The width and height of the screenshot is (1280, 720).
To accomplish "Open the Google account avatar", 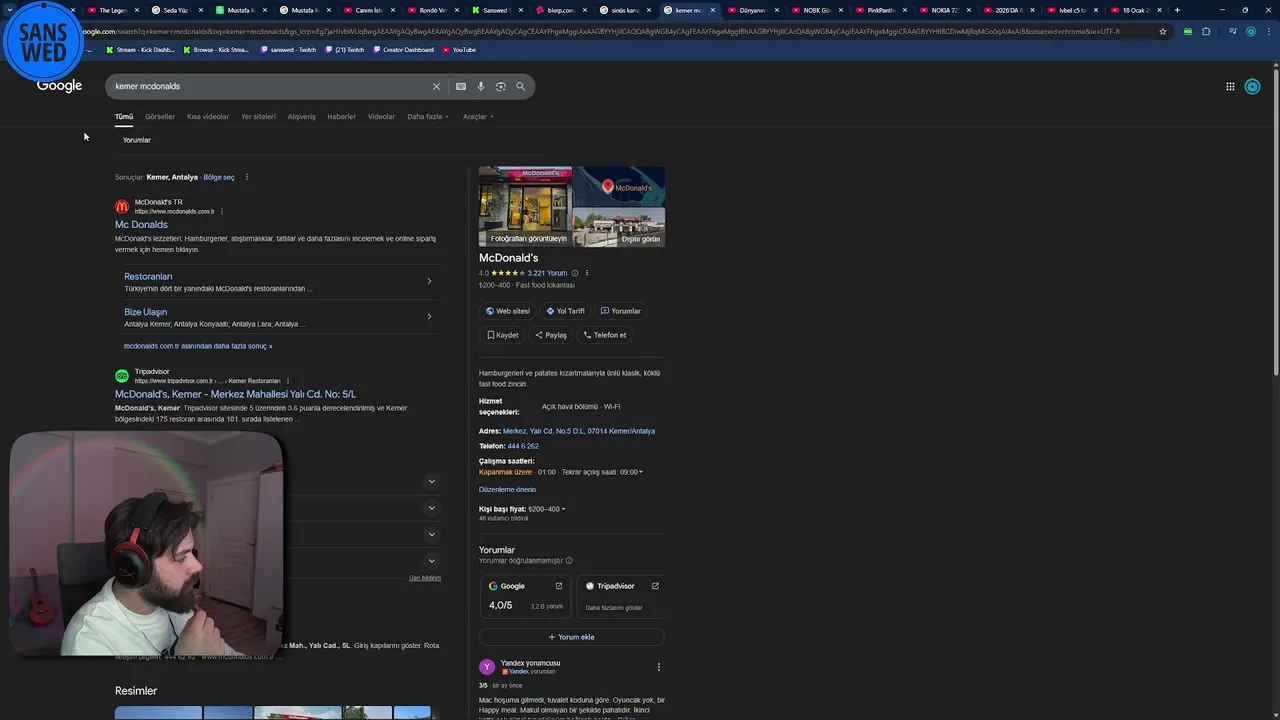I will coord(1252,87).
